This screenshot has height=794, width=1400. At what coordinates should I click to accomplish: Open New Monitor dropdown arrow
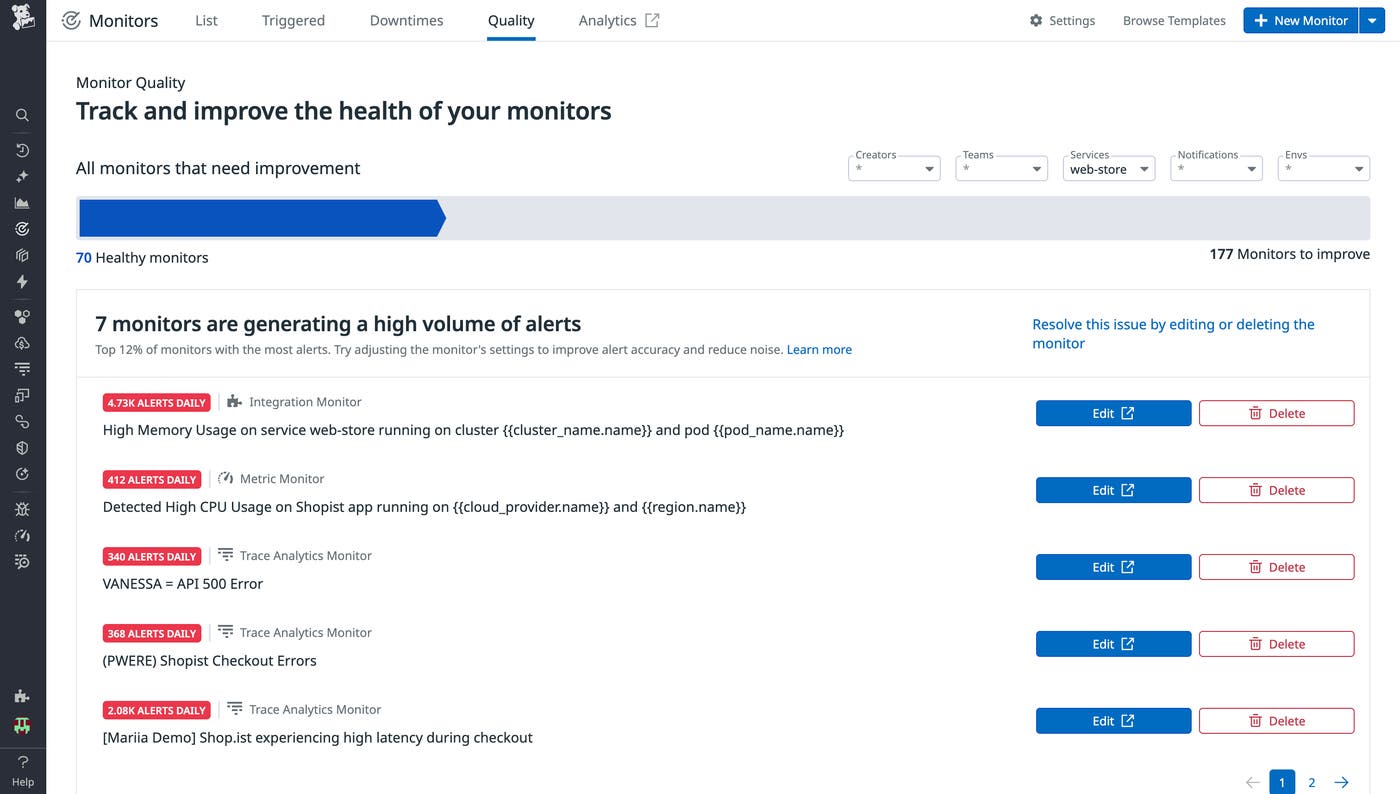coord(1372,20)
